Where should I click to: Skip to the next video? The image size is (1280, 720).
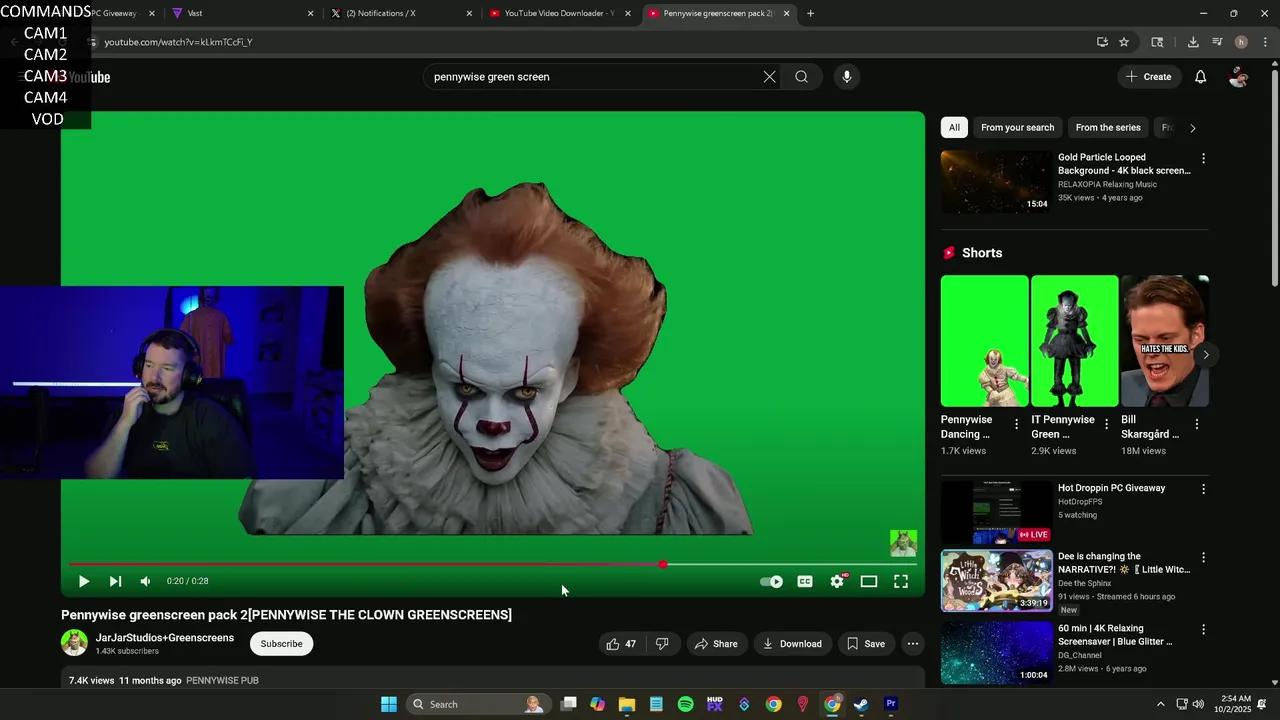coord(115,581)
